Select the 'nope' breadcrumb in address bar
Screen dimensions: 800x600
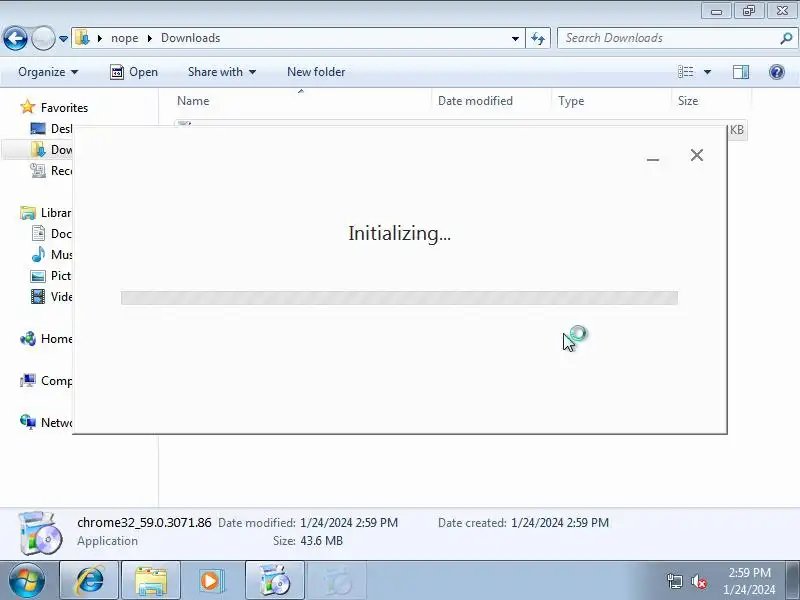click(x=124, y=38)
